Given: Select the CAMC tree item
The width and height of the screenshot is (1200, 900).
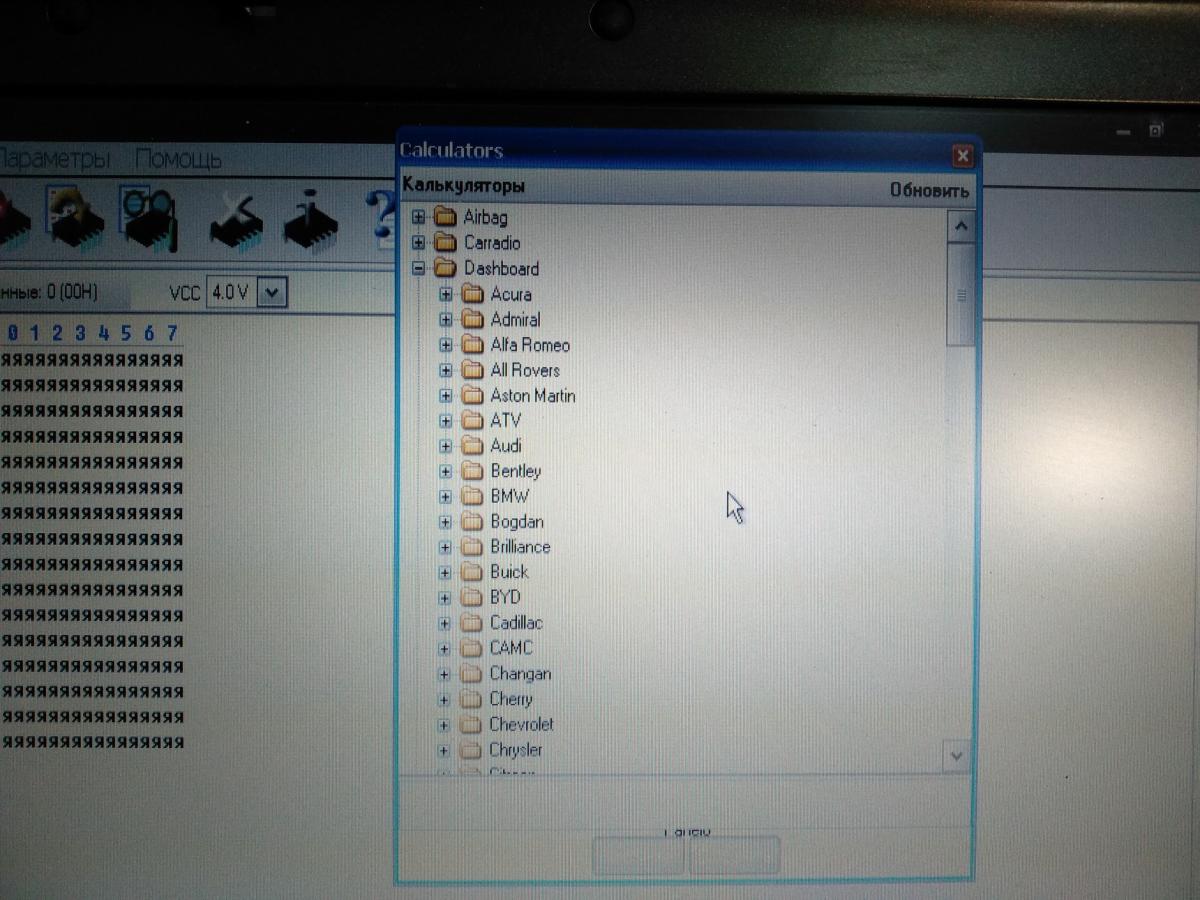Looking at the screenshot, I should [511, 648].
